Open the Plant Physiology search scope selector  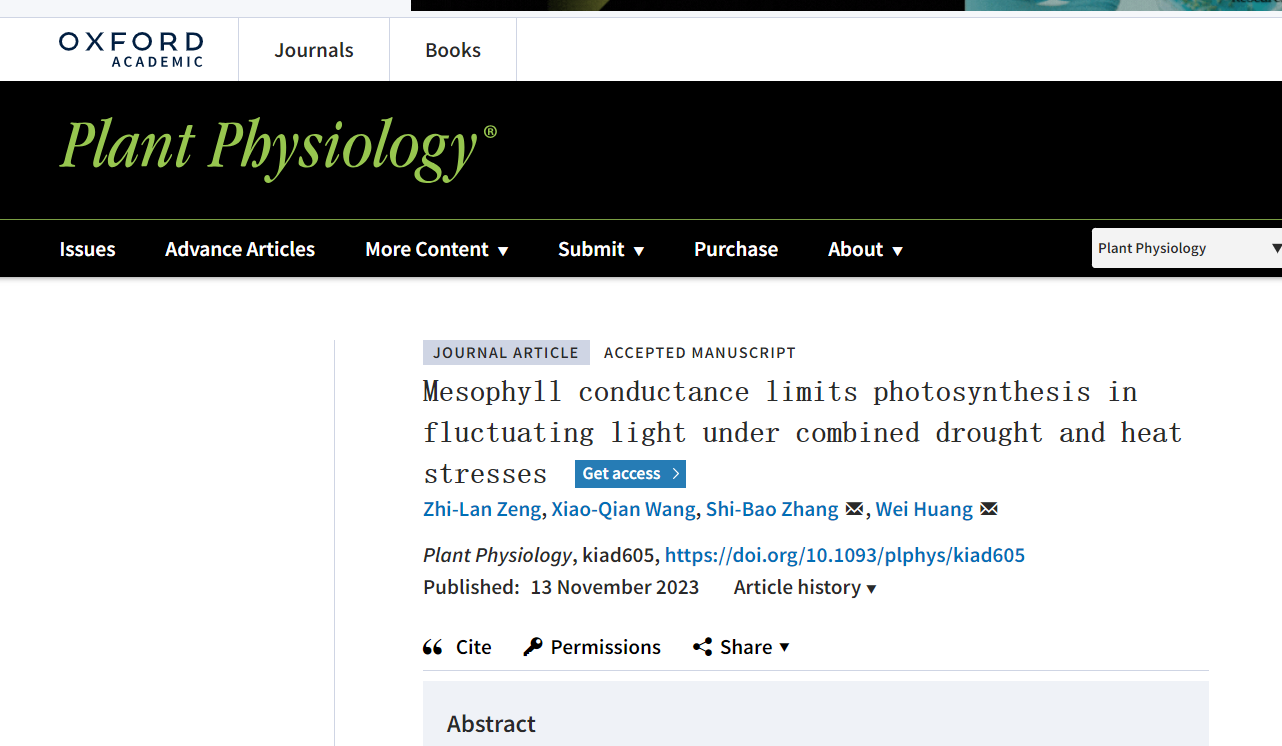(1186, 248)
